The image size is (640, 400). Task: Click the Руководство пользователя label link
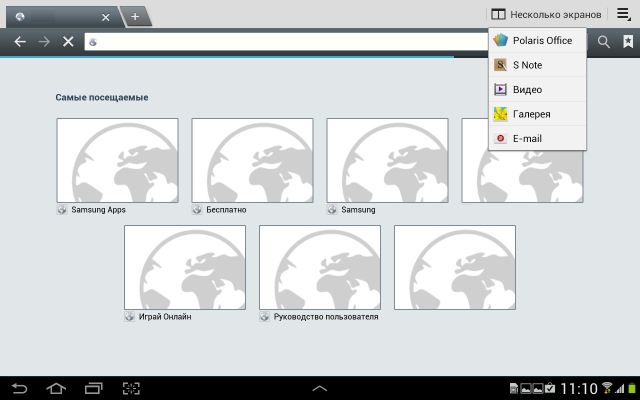point(326,317)
